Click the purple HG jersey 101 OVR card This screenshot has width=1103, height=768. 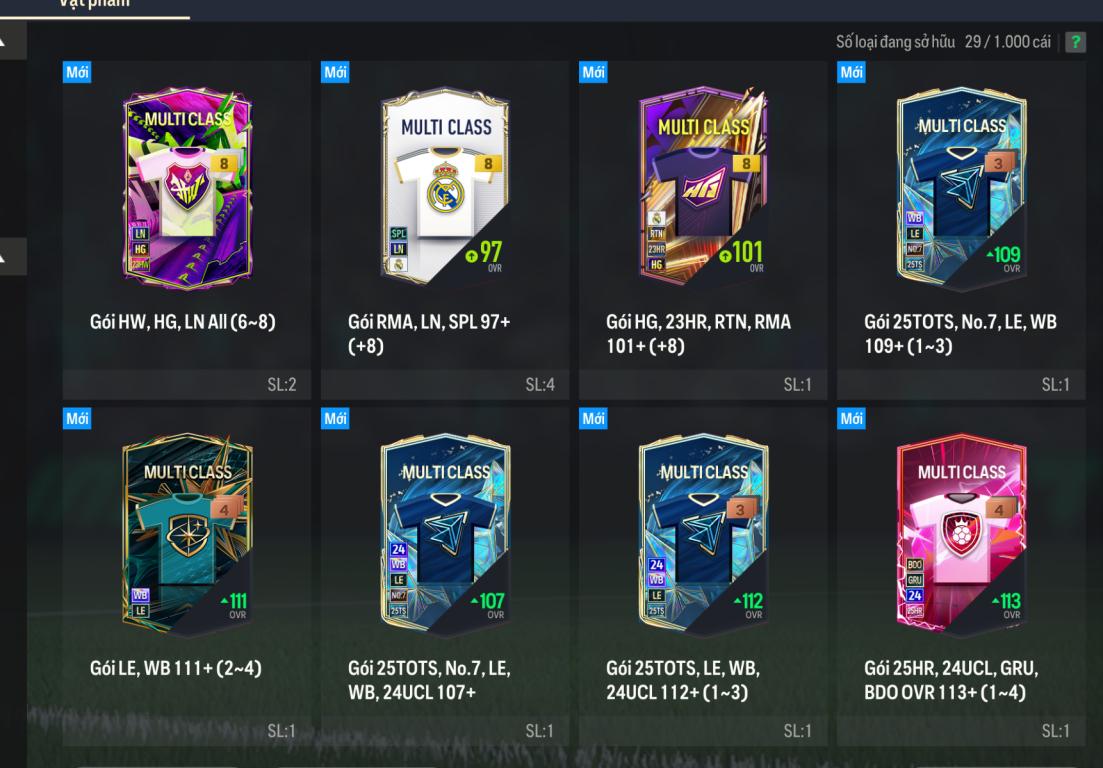pos(703,186)
